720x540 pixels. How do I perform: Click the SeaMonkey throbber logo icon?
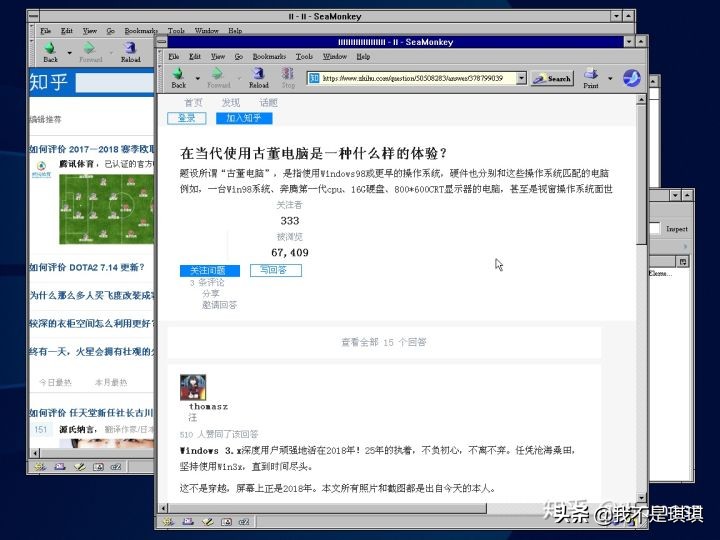click(x=632, y=78)
